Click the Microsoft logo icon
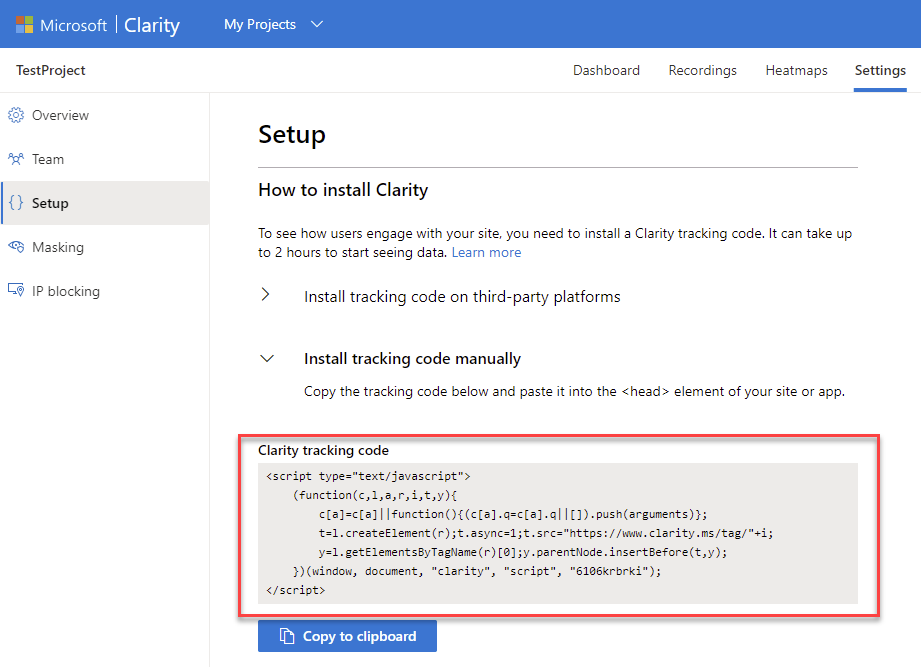The height and width of the screenshot is (667, 921). pos(24,25)
